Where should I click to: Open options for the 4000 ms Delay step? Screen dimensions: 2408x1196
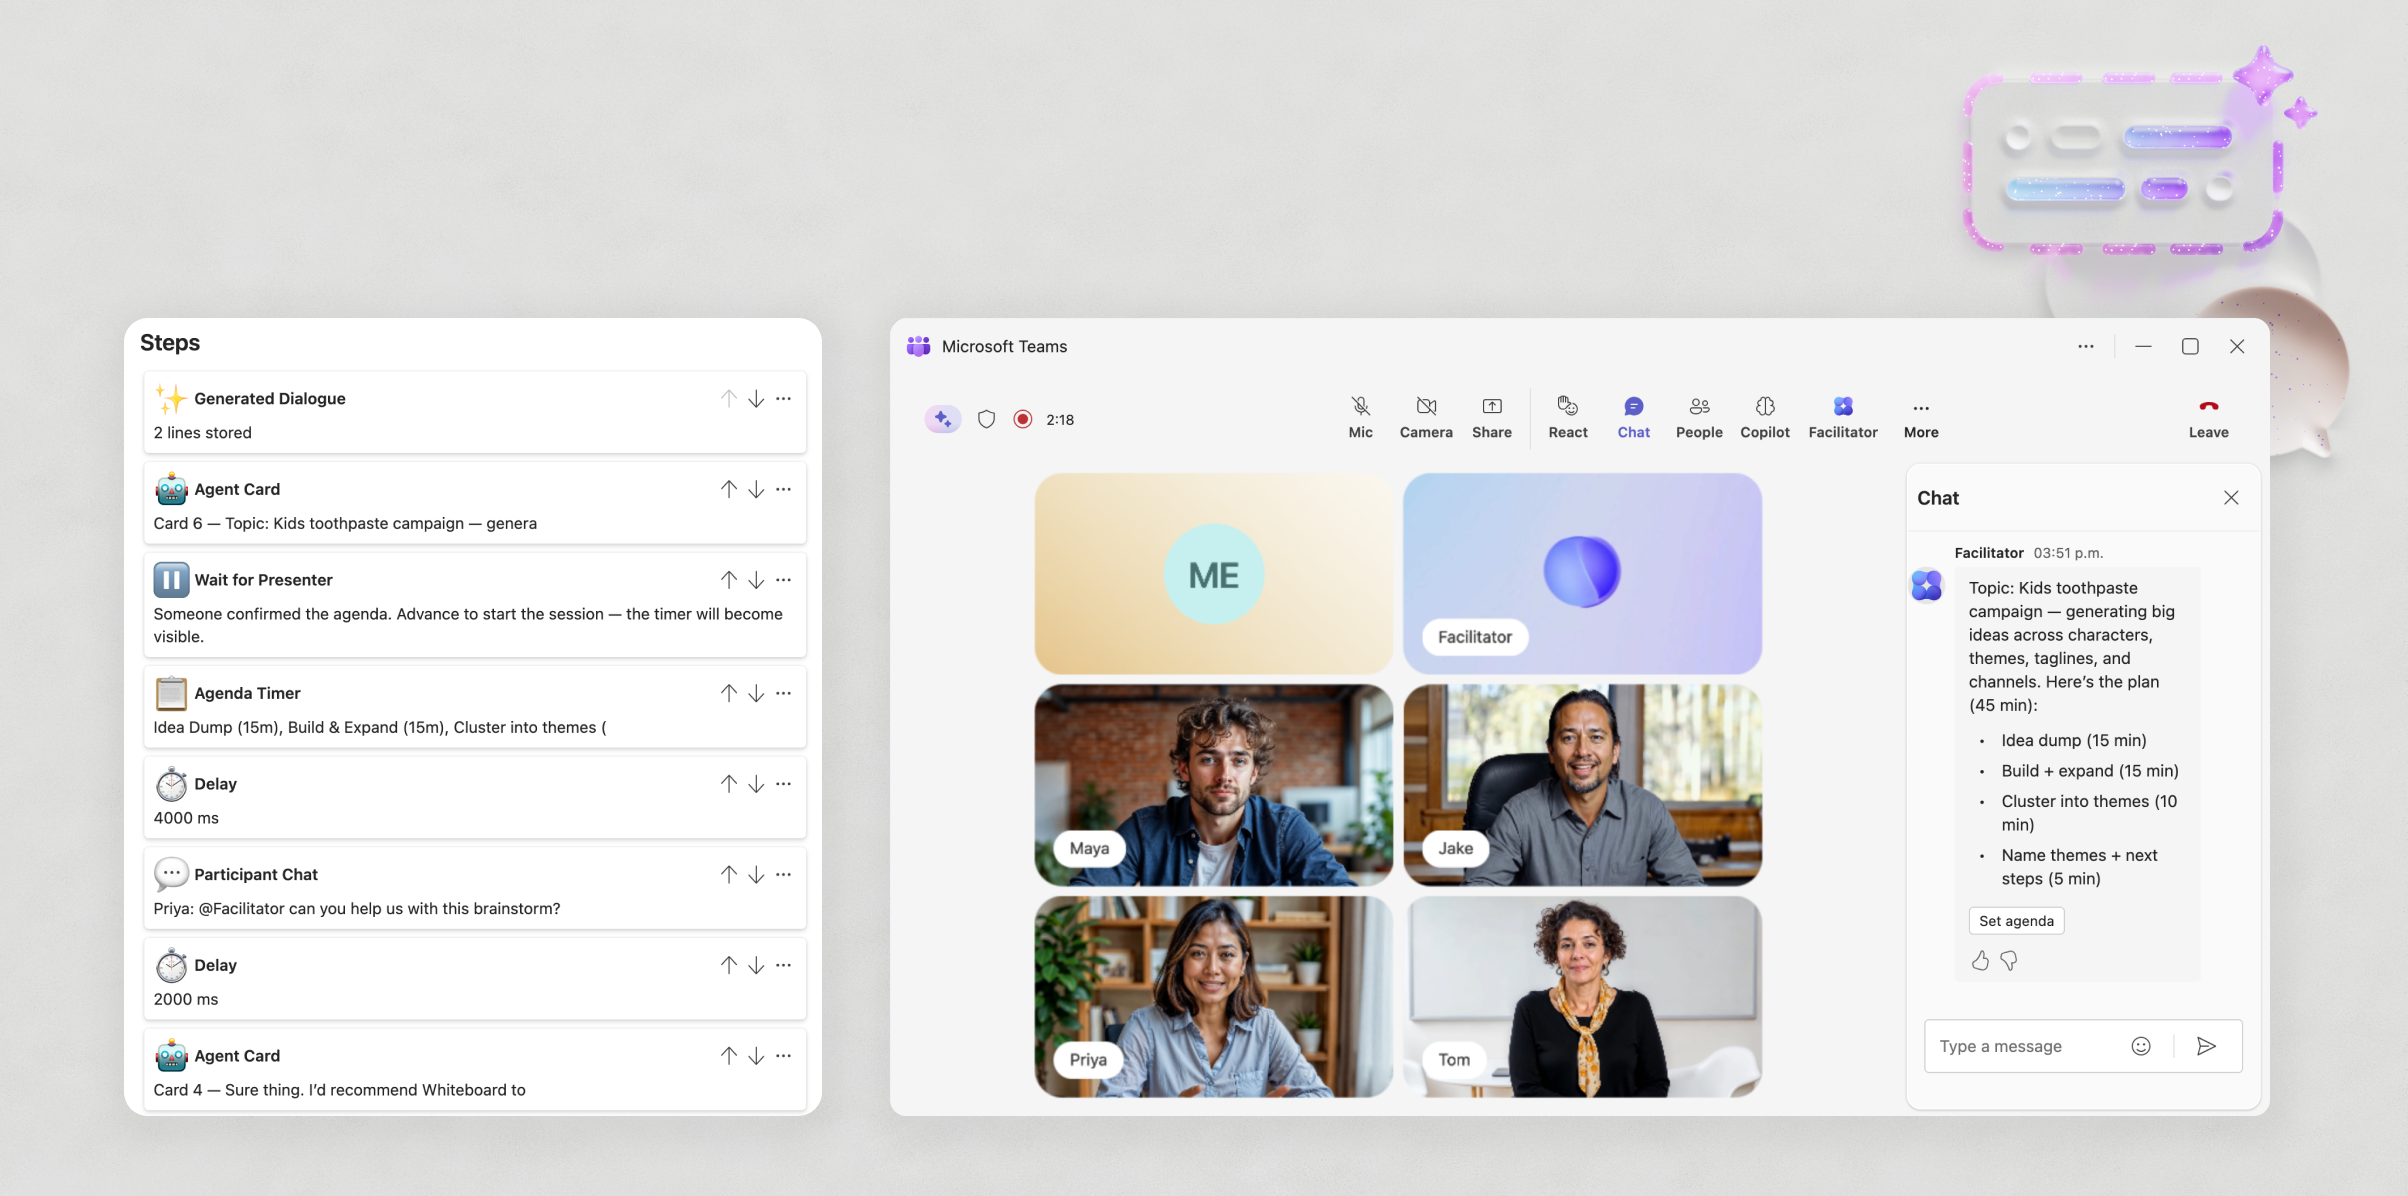pyautogui.click(x=784, y=784)
